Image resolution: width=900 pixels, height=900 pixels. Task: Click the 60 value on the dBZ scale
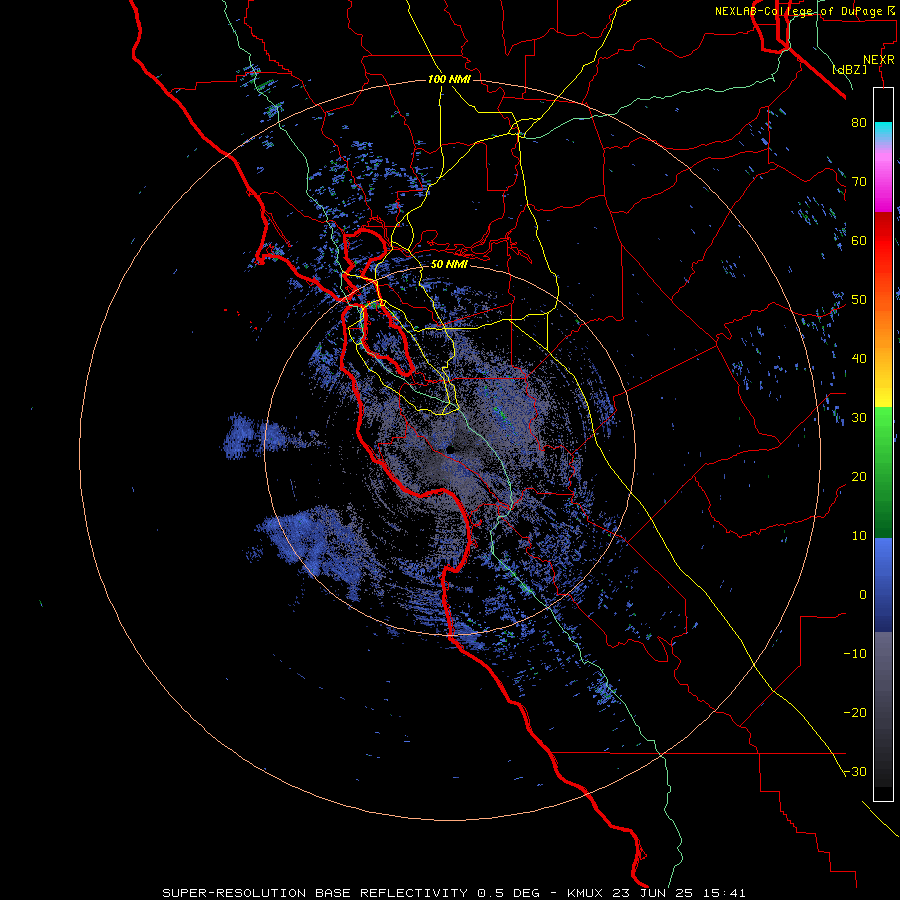coord(859,240)
